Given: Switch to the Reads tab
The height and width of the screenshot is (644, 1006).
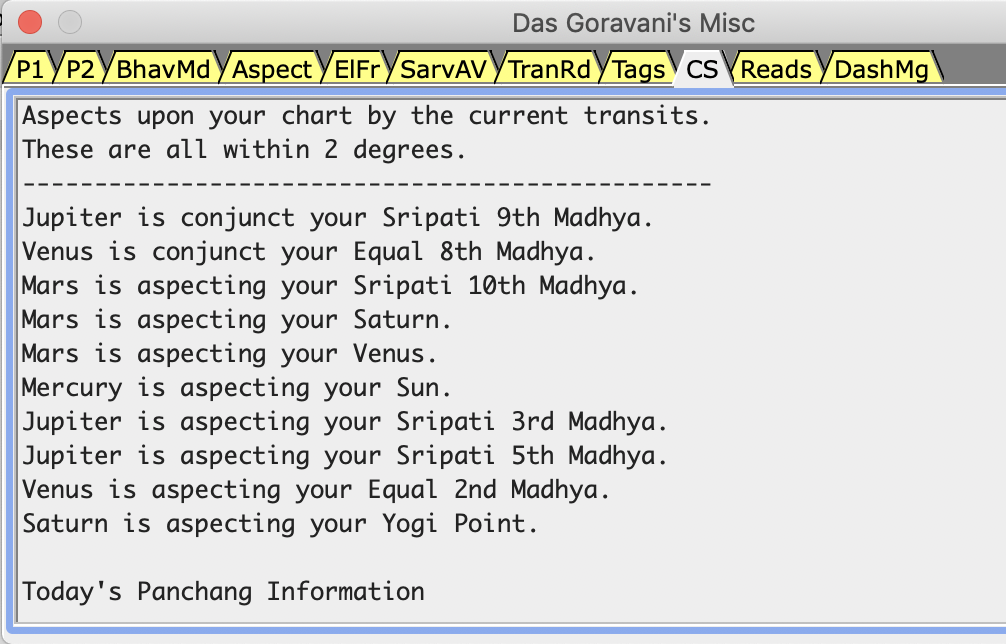Looking at the screenshot, I should (x=776, y=69).
